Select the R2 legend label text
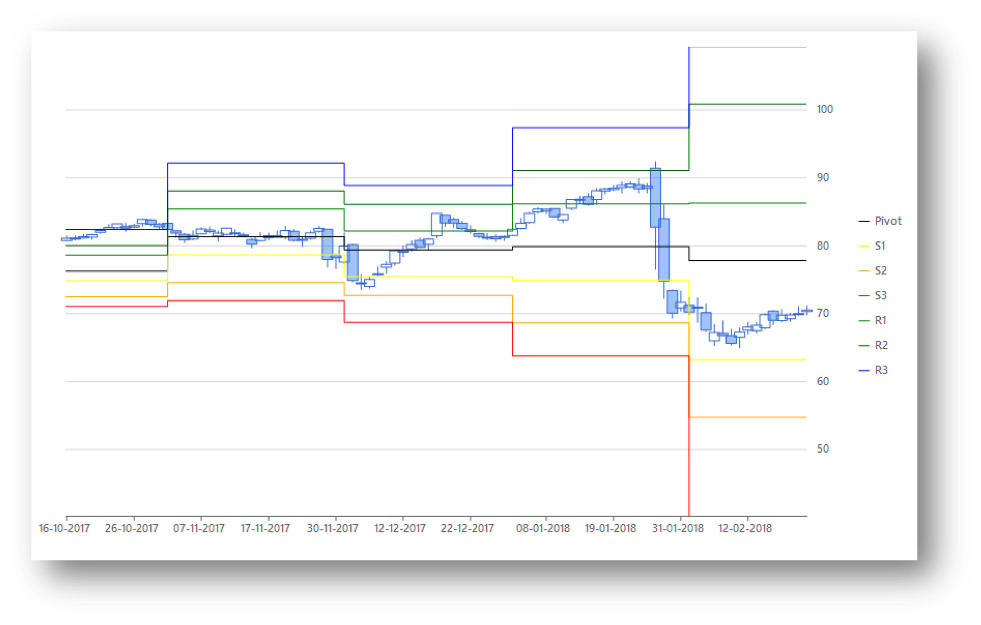The height and width of the screenshot is (625, 981). [x=879, y=345]
